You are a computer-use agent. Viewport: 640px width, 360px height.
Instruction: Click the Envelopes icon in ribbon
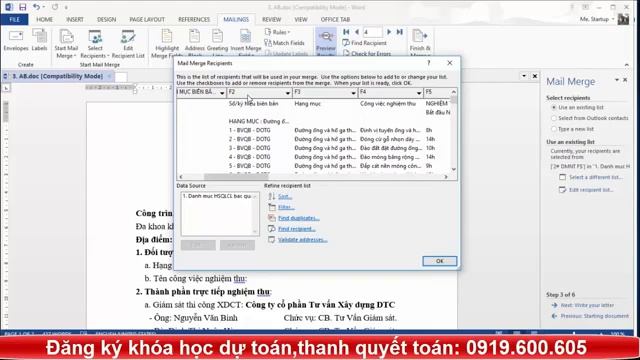tap(16, 40)
